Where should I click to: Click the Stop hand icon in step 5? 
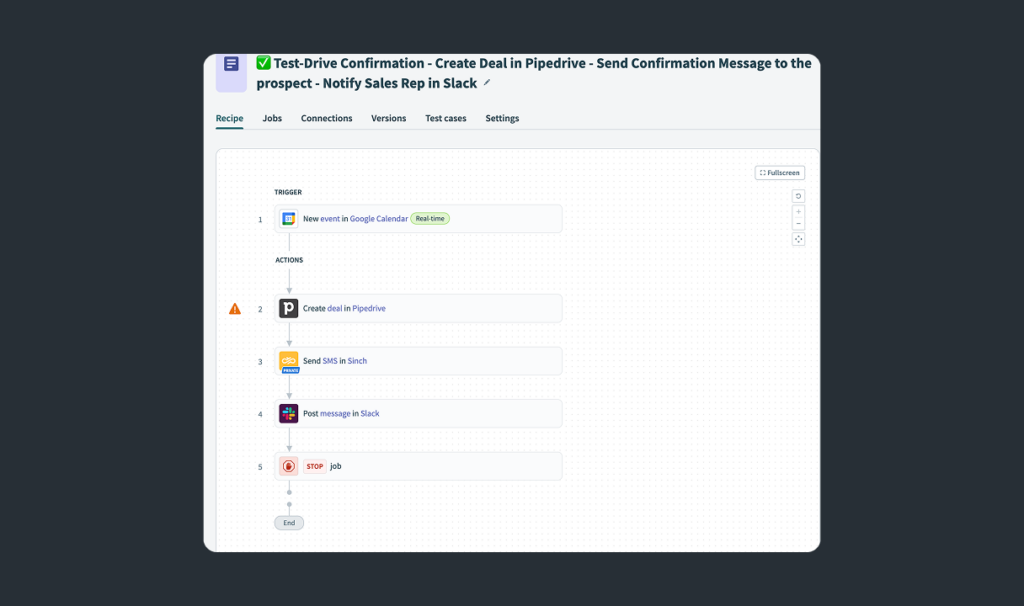(x=289, y=466)
